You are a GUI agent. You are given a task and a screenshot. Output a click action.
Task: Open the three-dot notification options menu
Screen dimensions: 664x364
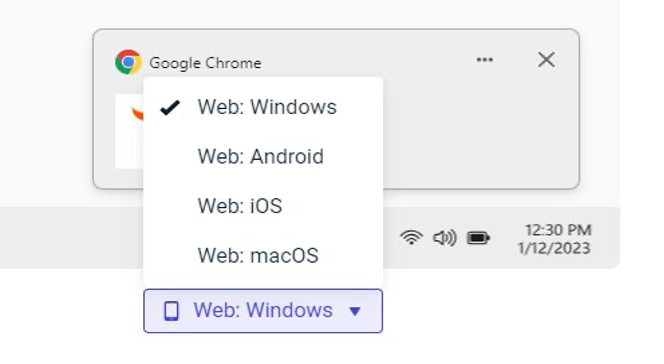point(484,60)
